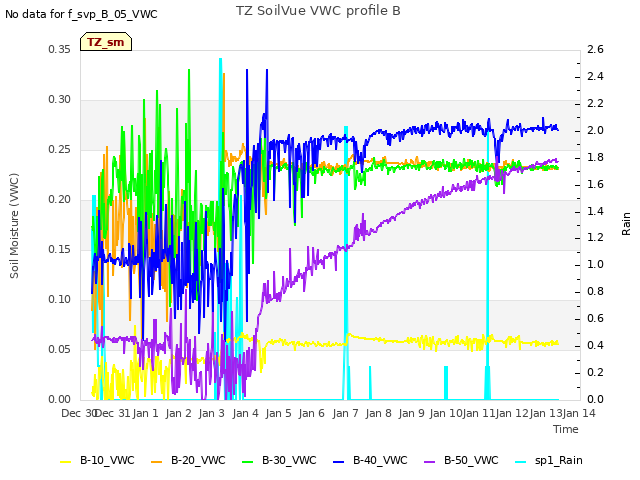Click the Jan 2 tick label
This screenshot has width=640, height=480.
[x=179, y=413]
